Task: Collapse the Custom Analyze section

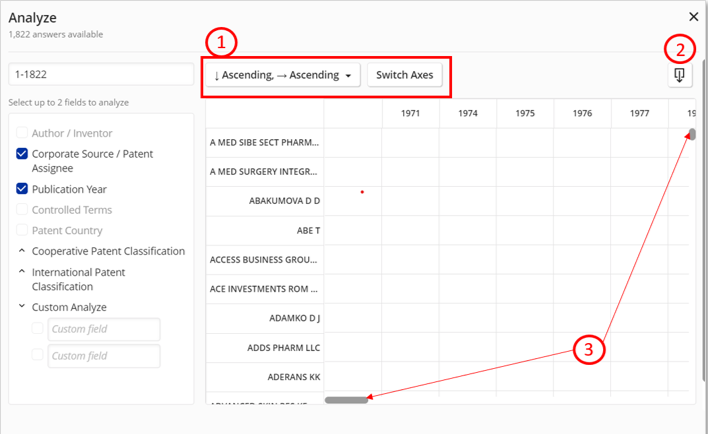Action: (22, 307)
